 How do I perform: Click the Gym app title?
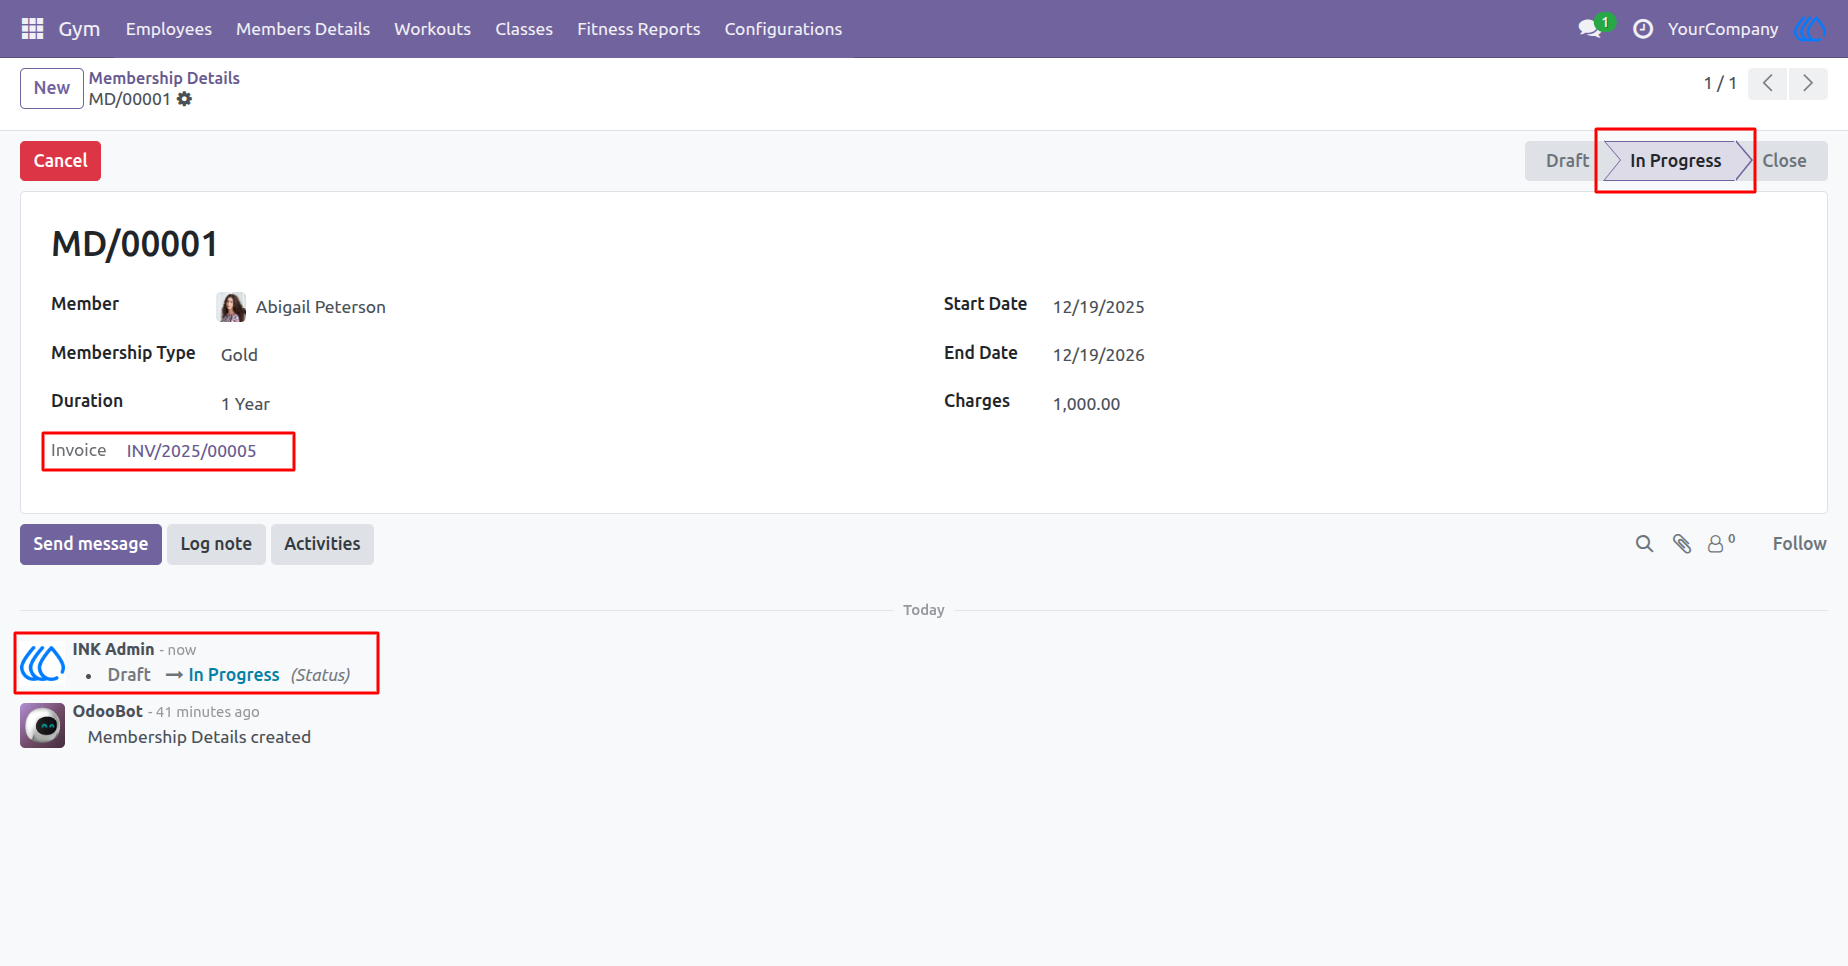[x=79, y=29]
